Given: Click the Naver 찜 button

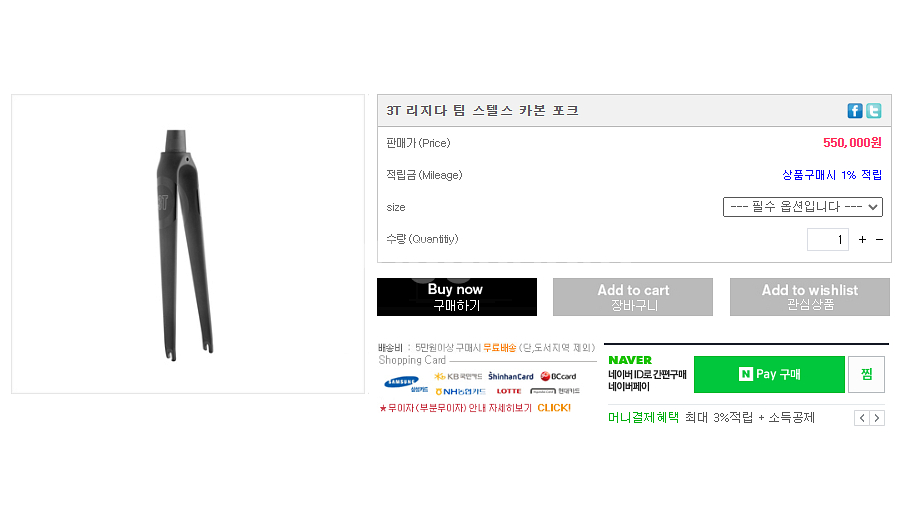Looking at the screenshot, I should tap(866, 374).
